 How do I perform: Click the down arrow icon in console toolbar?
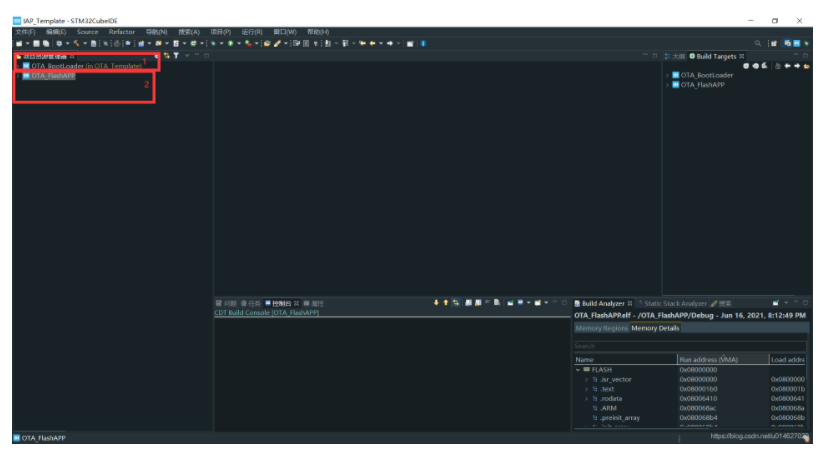point(436,302)
